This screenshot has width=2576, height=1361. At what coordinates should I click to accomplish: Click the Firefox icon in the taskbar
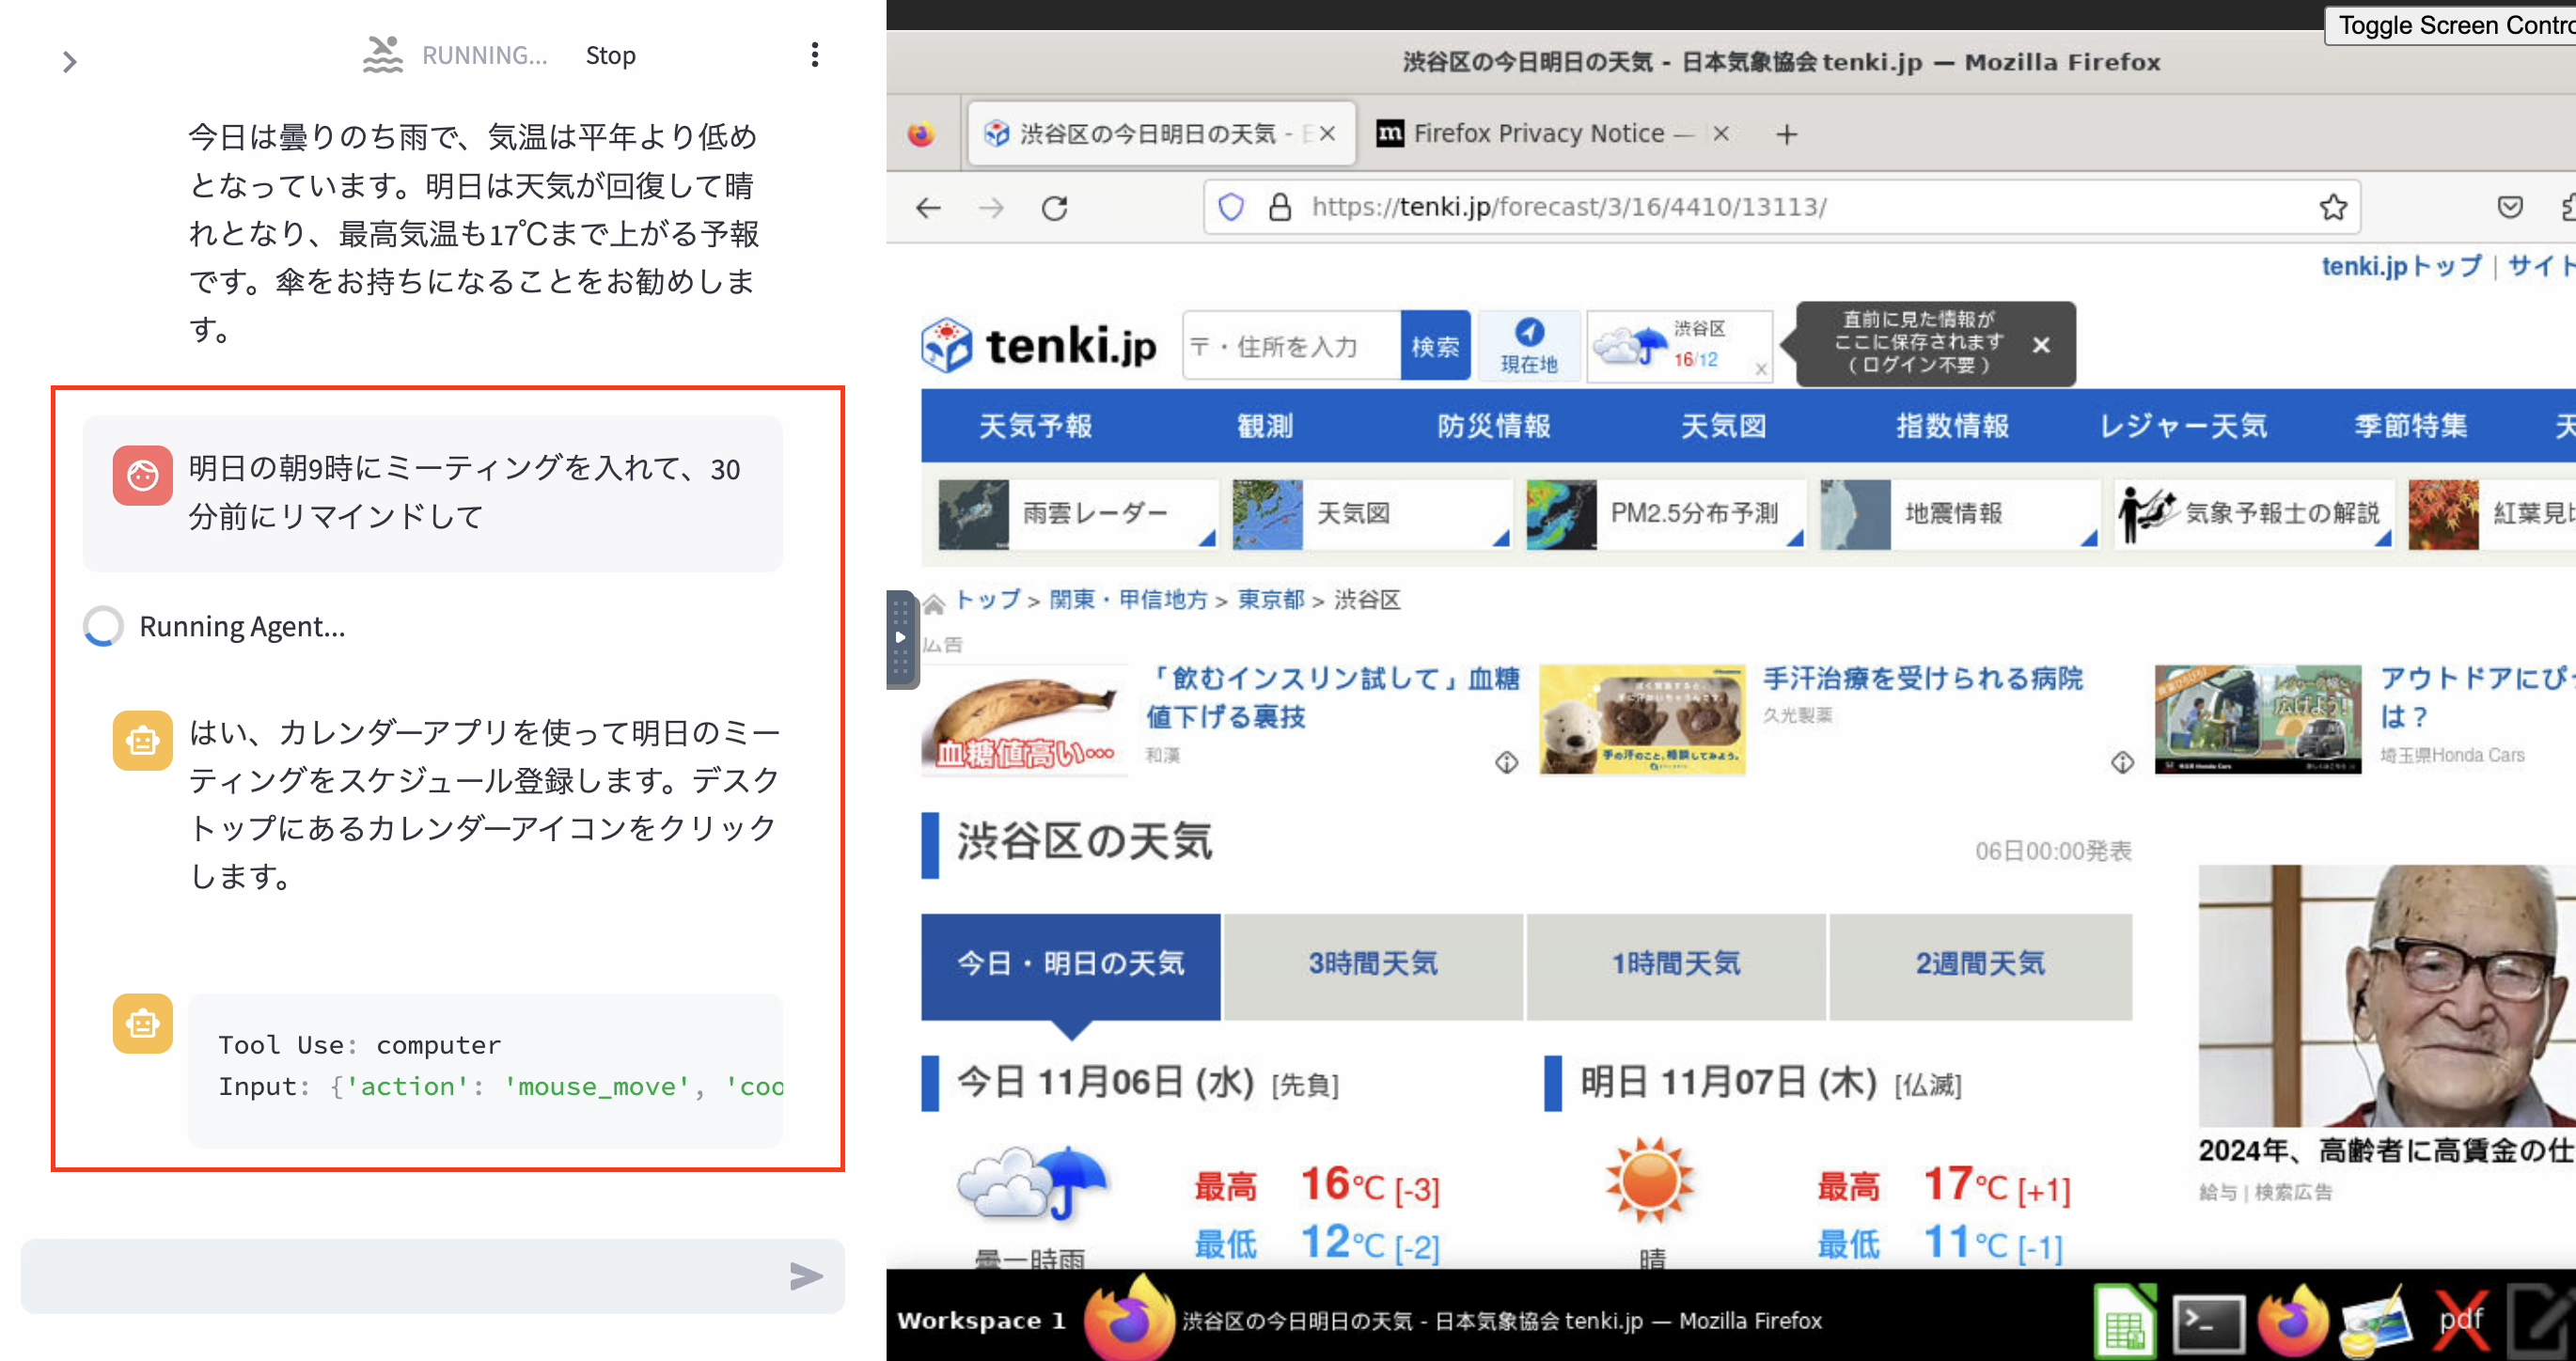[x=2294, y=1320]
